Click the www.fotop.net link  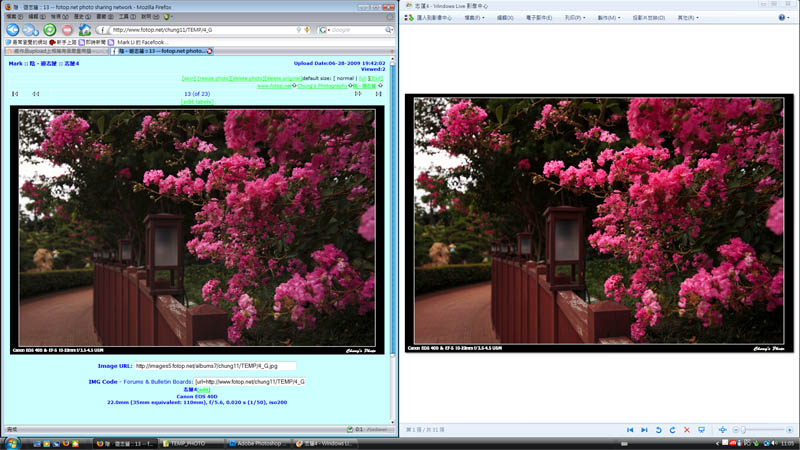[x=274, y=86]
